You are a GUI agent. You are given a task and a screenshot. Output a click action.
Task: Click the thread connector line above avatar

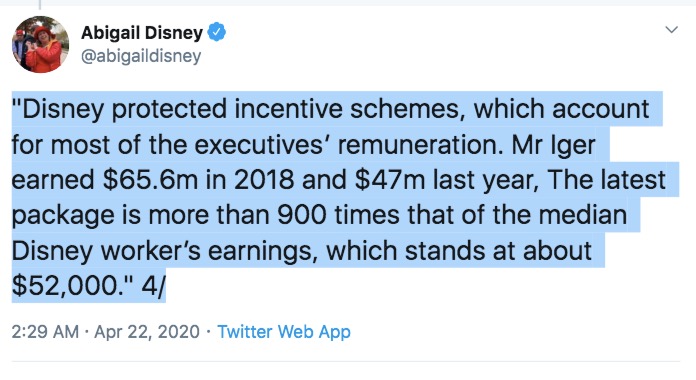coord(40,4)
